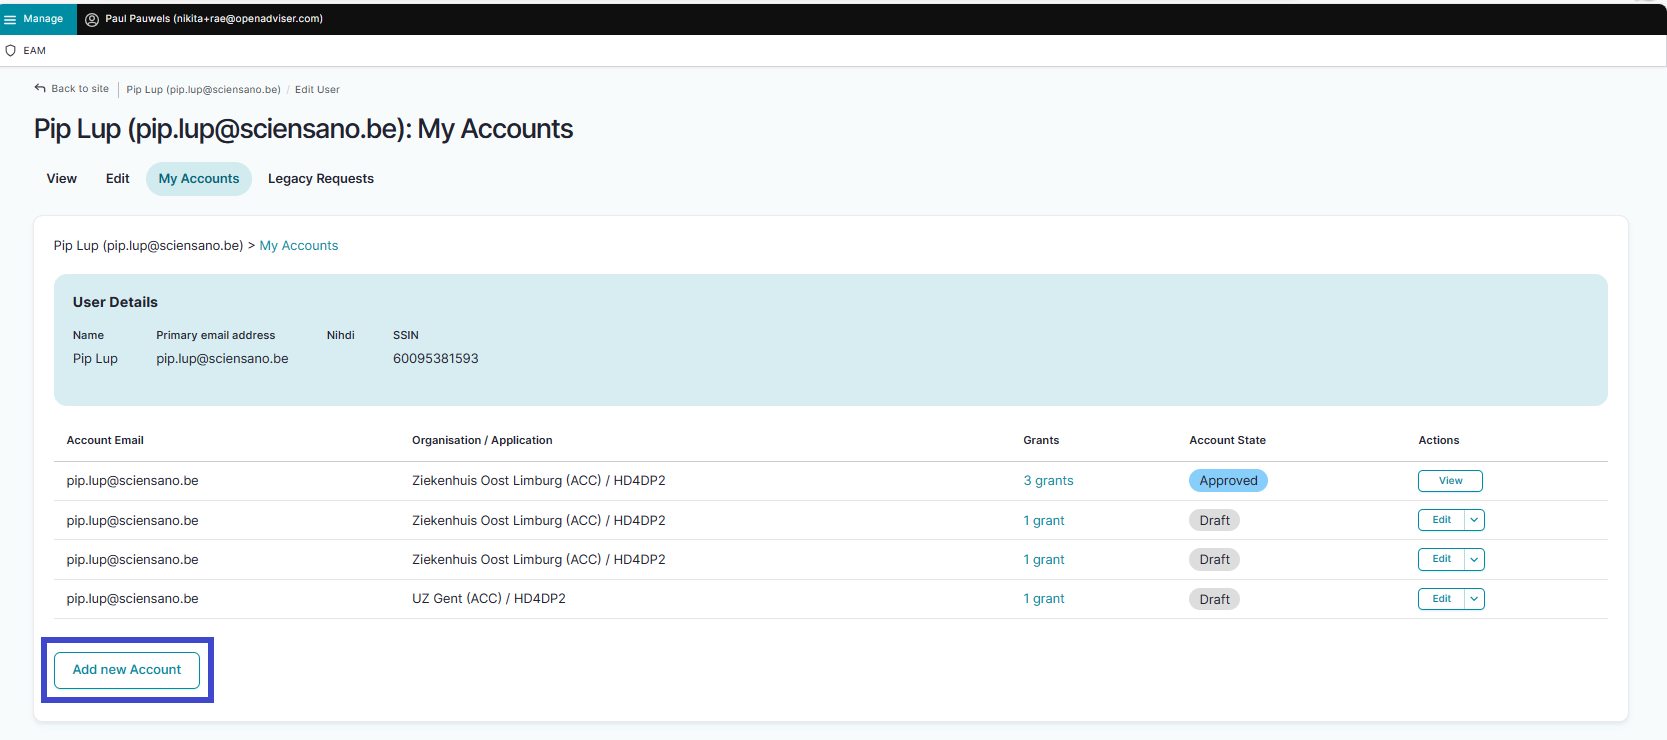
Task: Click the Manage hamburger menu icon
Action: point(10,19)
